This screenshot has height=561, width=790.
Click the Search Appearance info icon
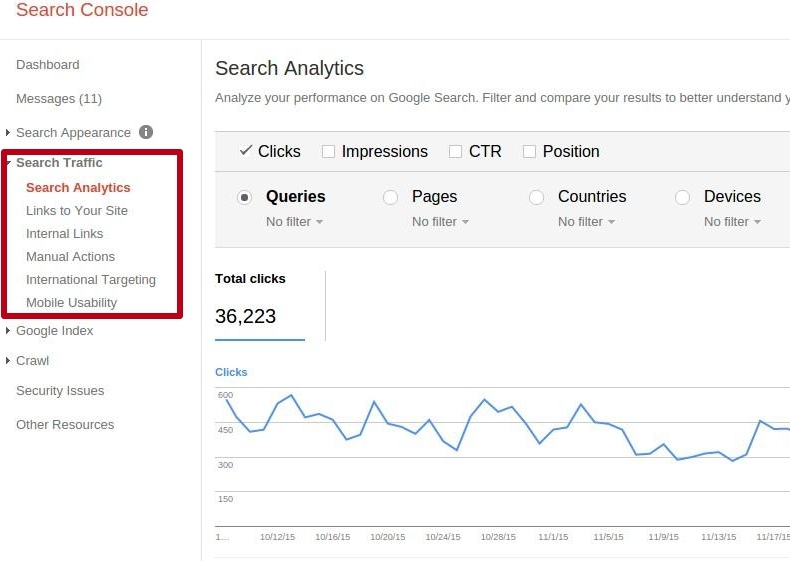pos(146,132)
